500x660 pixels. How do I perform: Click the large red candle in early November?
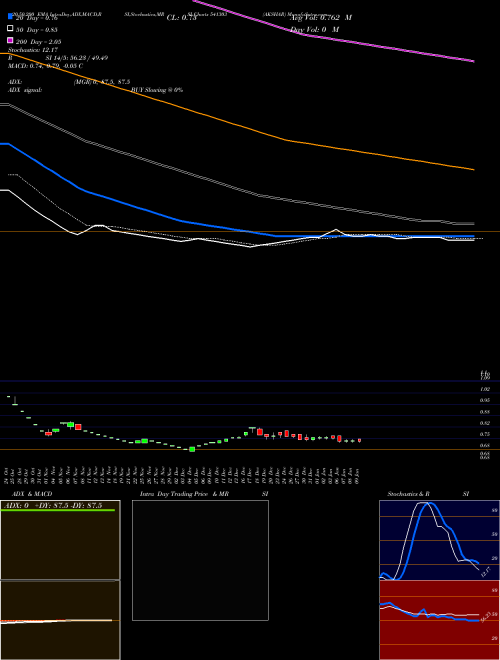[78, 427]
